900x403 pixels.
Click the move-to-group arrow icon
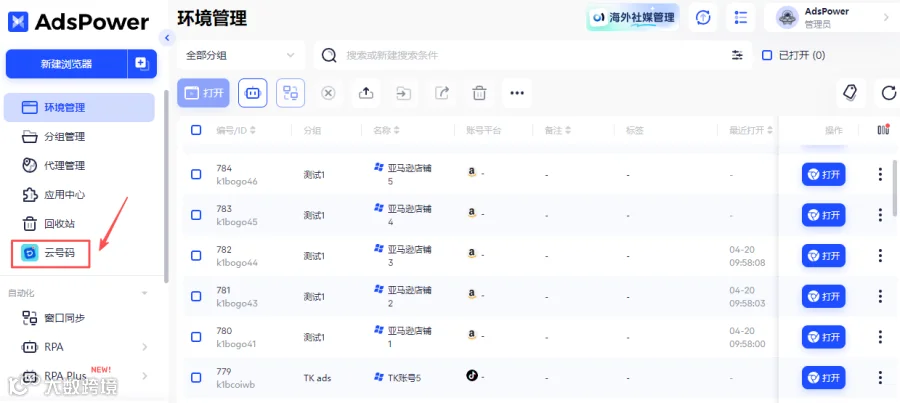pos(404,93)
